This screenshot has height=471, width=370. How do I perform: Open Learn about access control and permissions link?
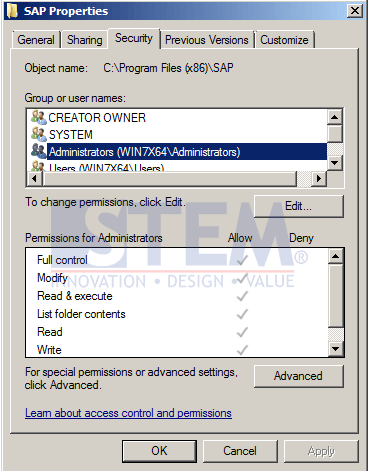point(128,413)
